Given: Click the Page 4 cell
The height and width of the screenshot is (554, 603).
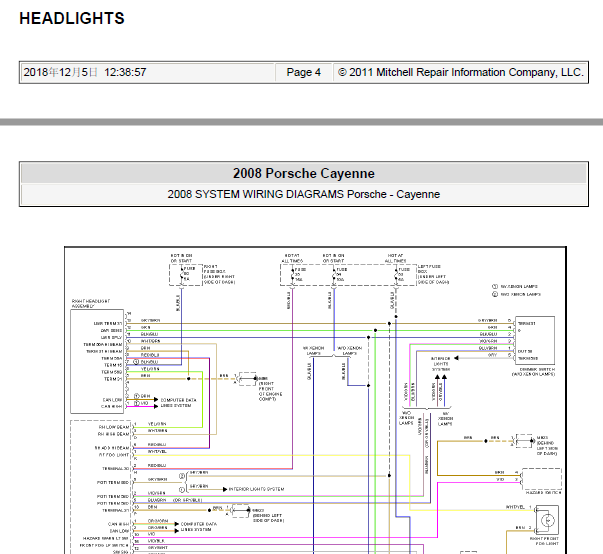Looking at the screenshot, I should pos(303,72).
